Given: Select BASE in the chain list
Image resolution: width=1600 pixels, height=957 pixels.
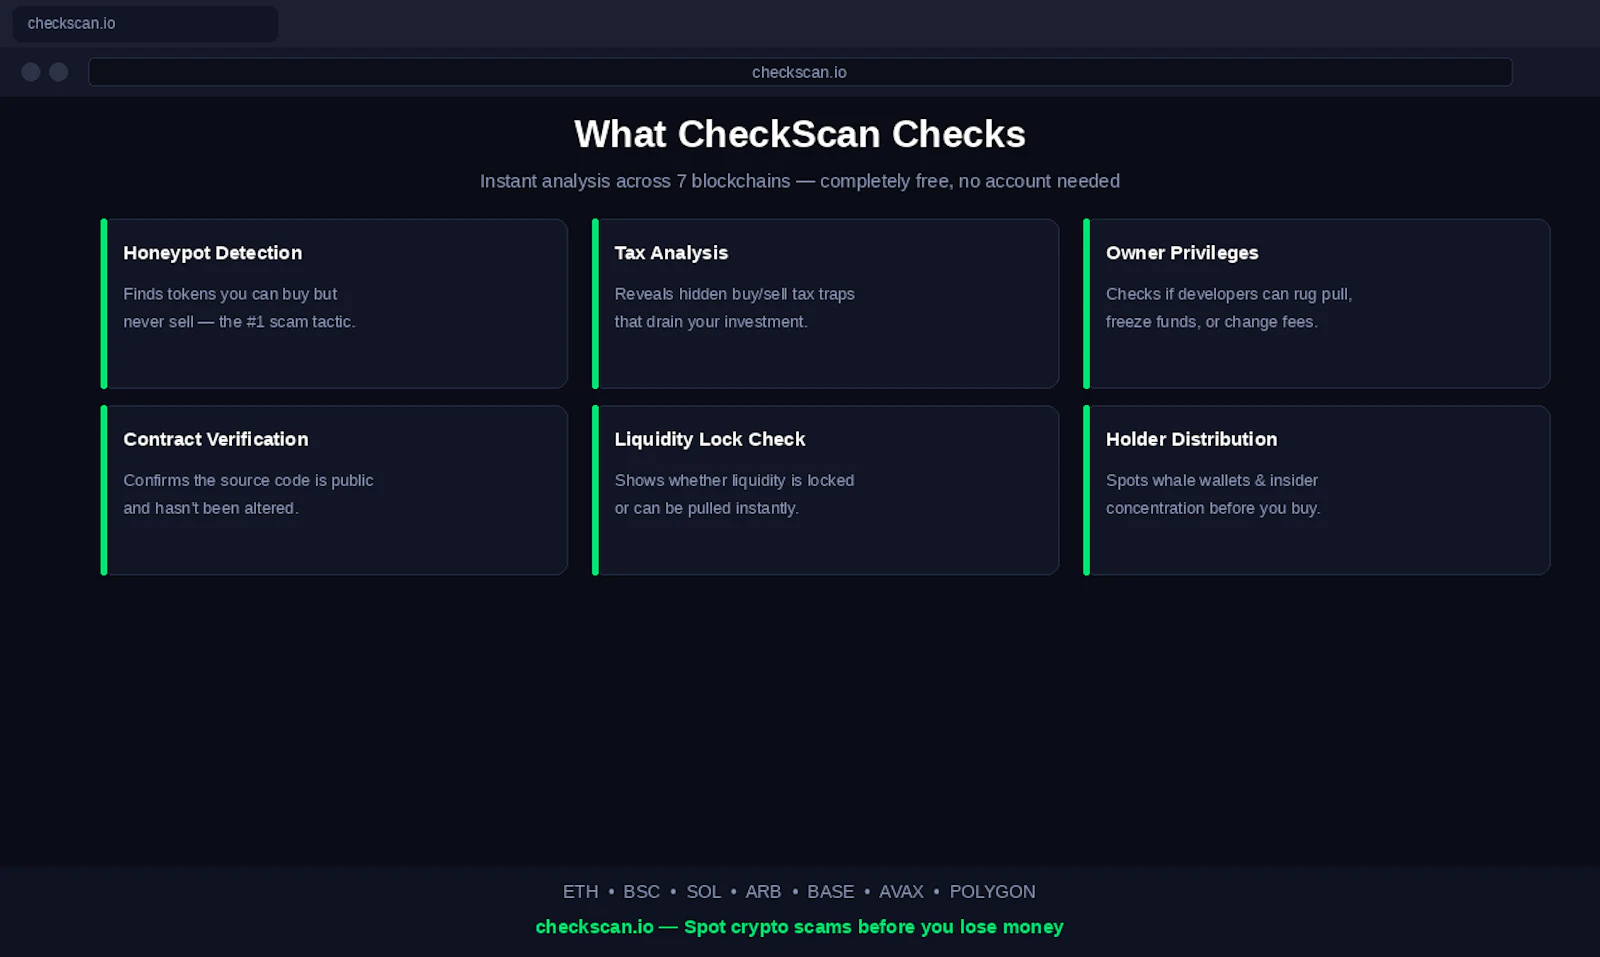Looking at the screenshot, I should coord(831,891).
